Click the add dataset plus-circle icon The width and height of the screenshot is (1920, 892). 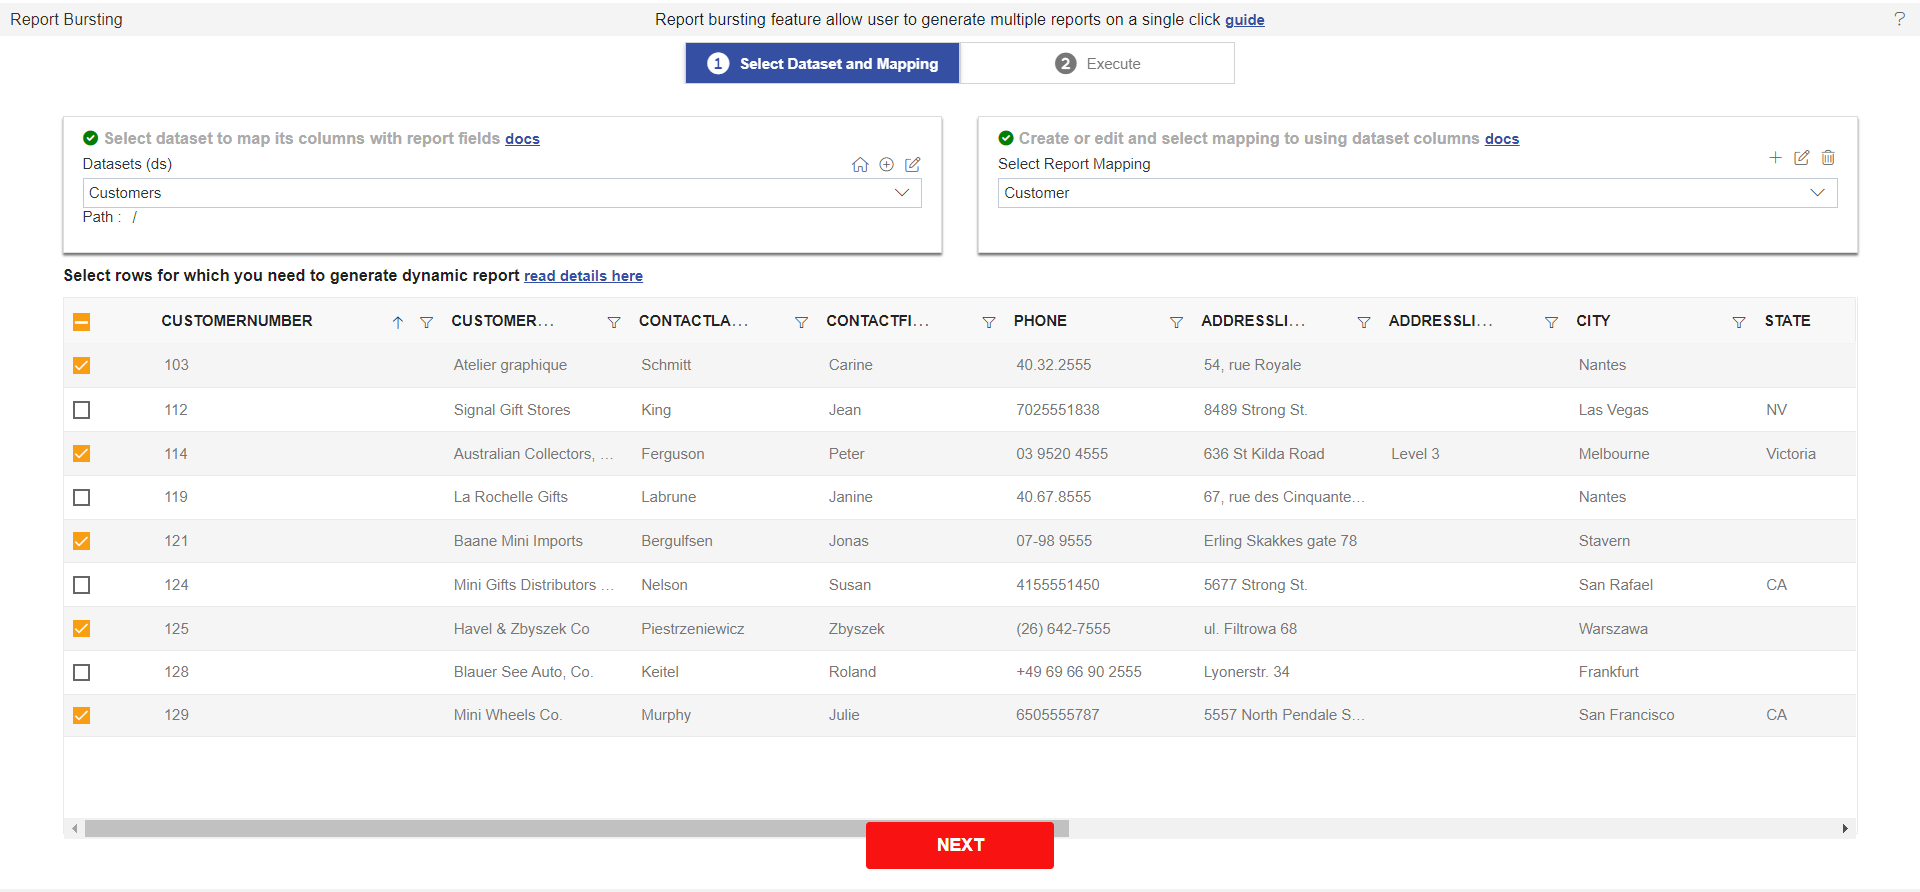[x=886, y=165]
